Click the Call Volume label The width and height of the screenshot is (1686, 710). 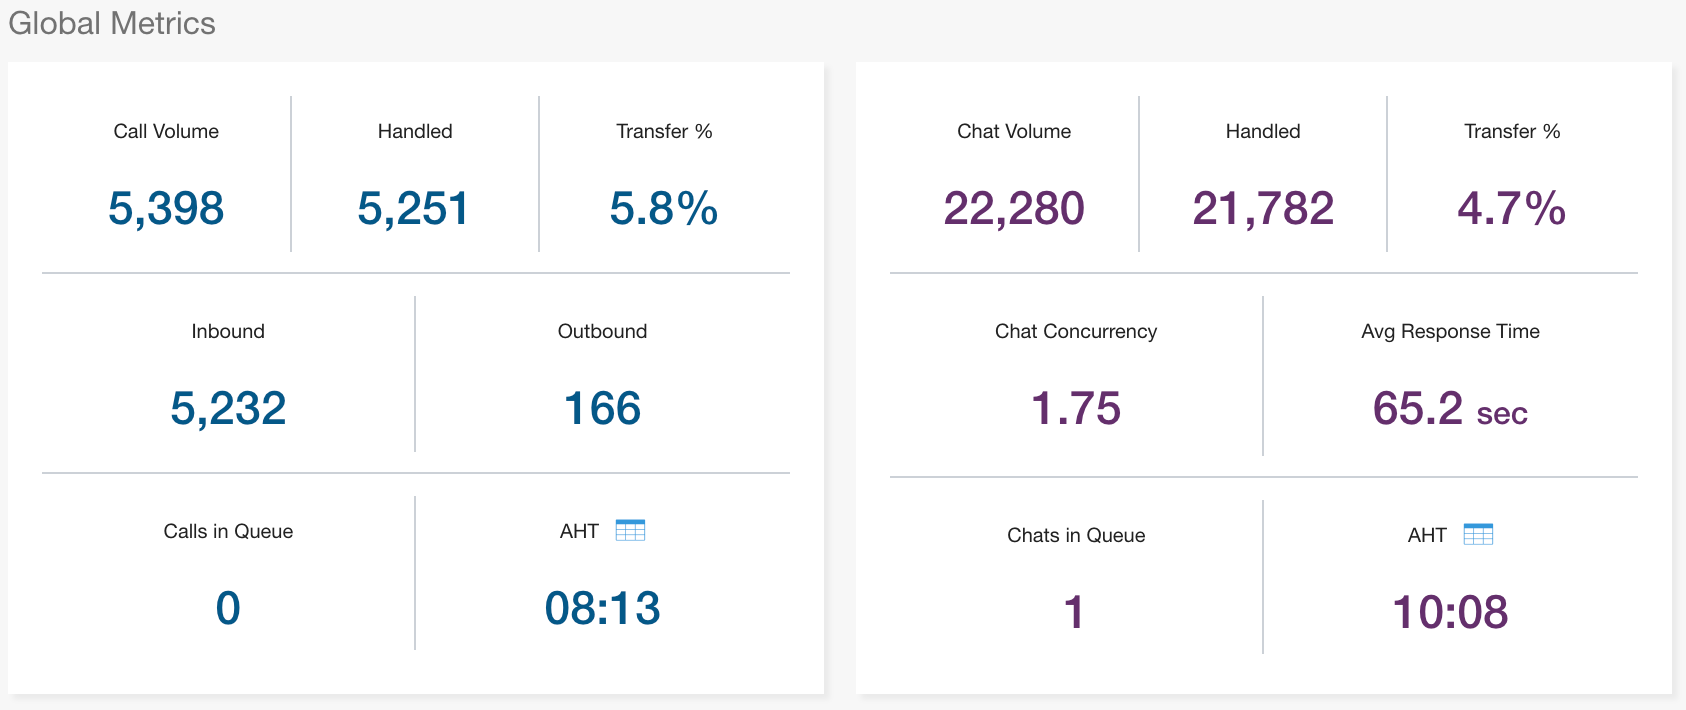coord(166,131)
